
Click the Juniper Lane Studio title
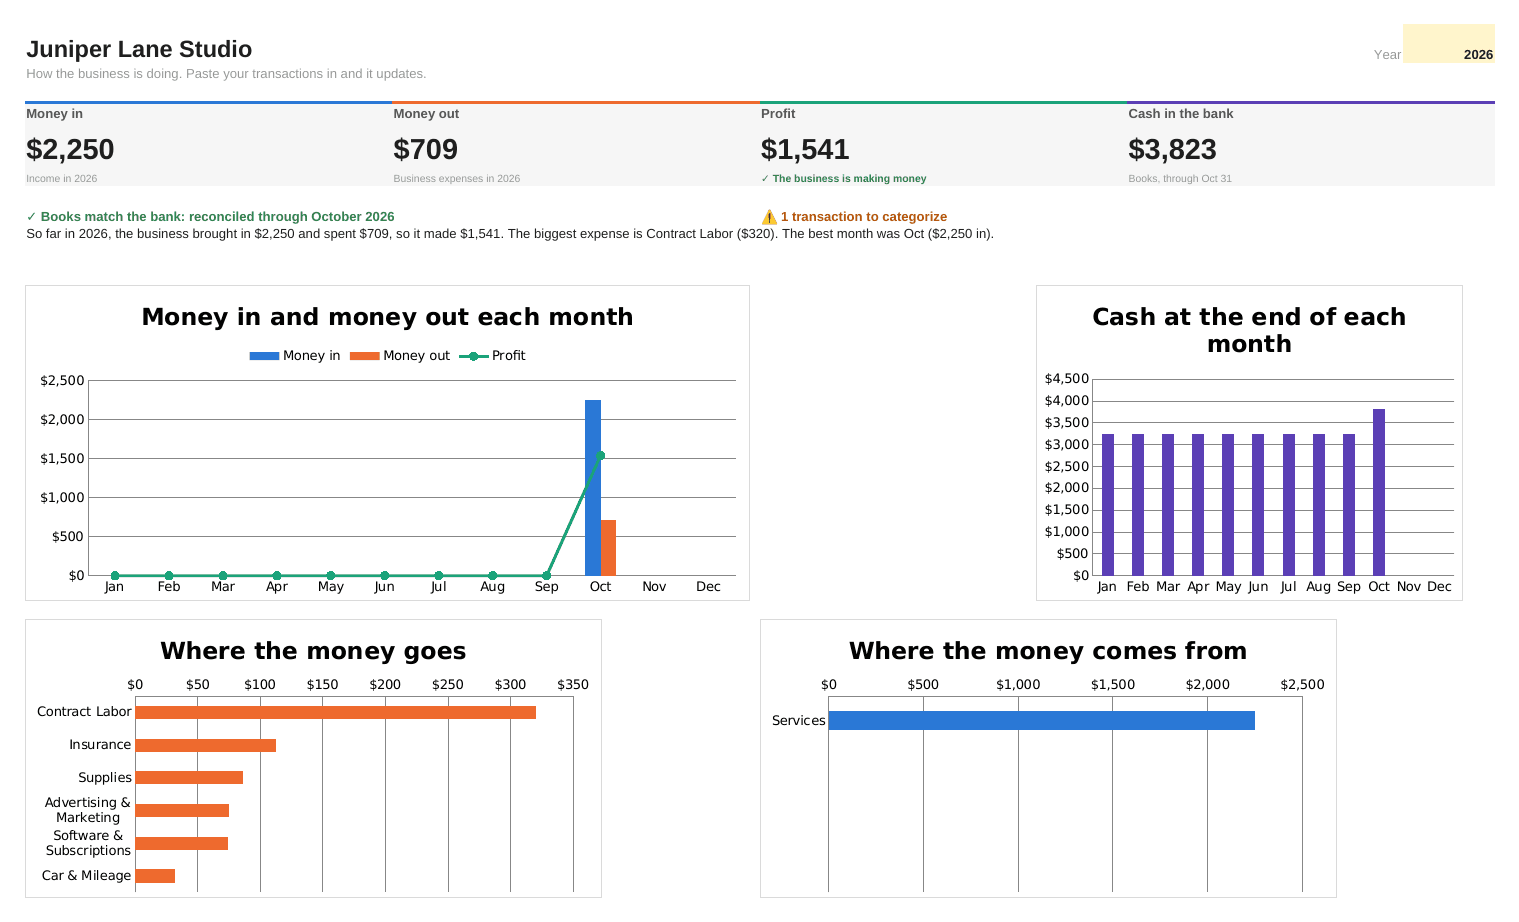click(x=139, y=49)
